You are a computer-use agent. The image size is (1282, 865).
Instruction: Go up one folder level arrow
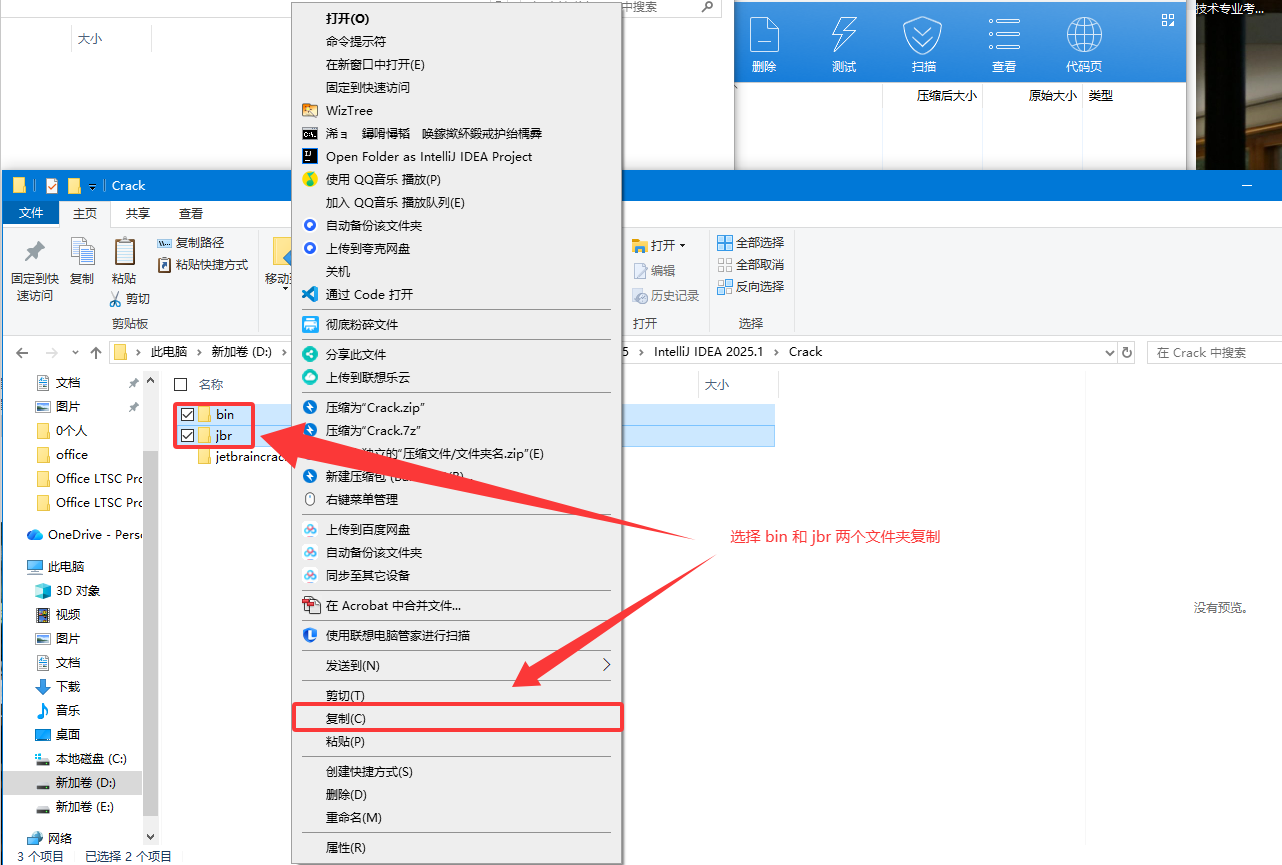[96, 352]
